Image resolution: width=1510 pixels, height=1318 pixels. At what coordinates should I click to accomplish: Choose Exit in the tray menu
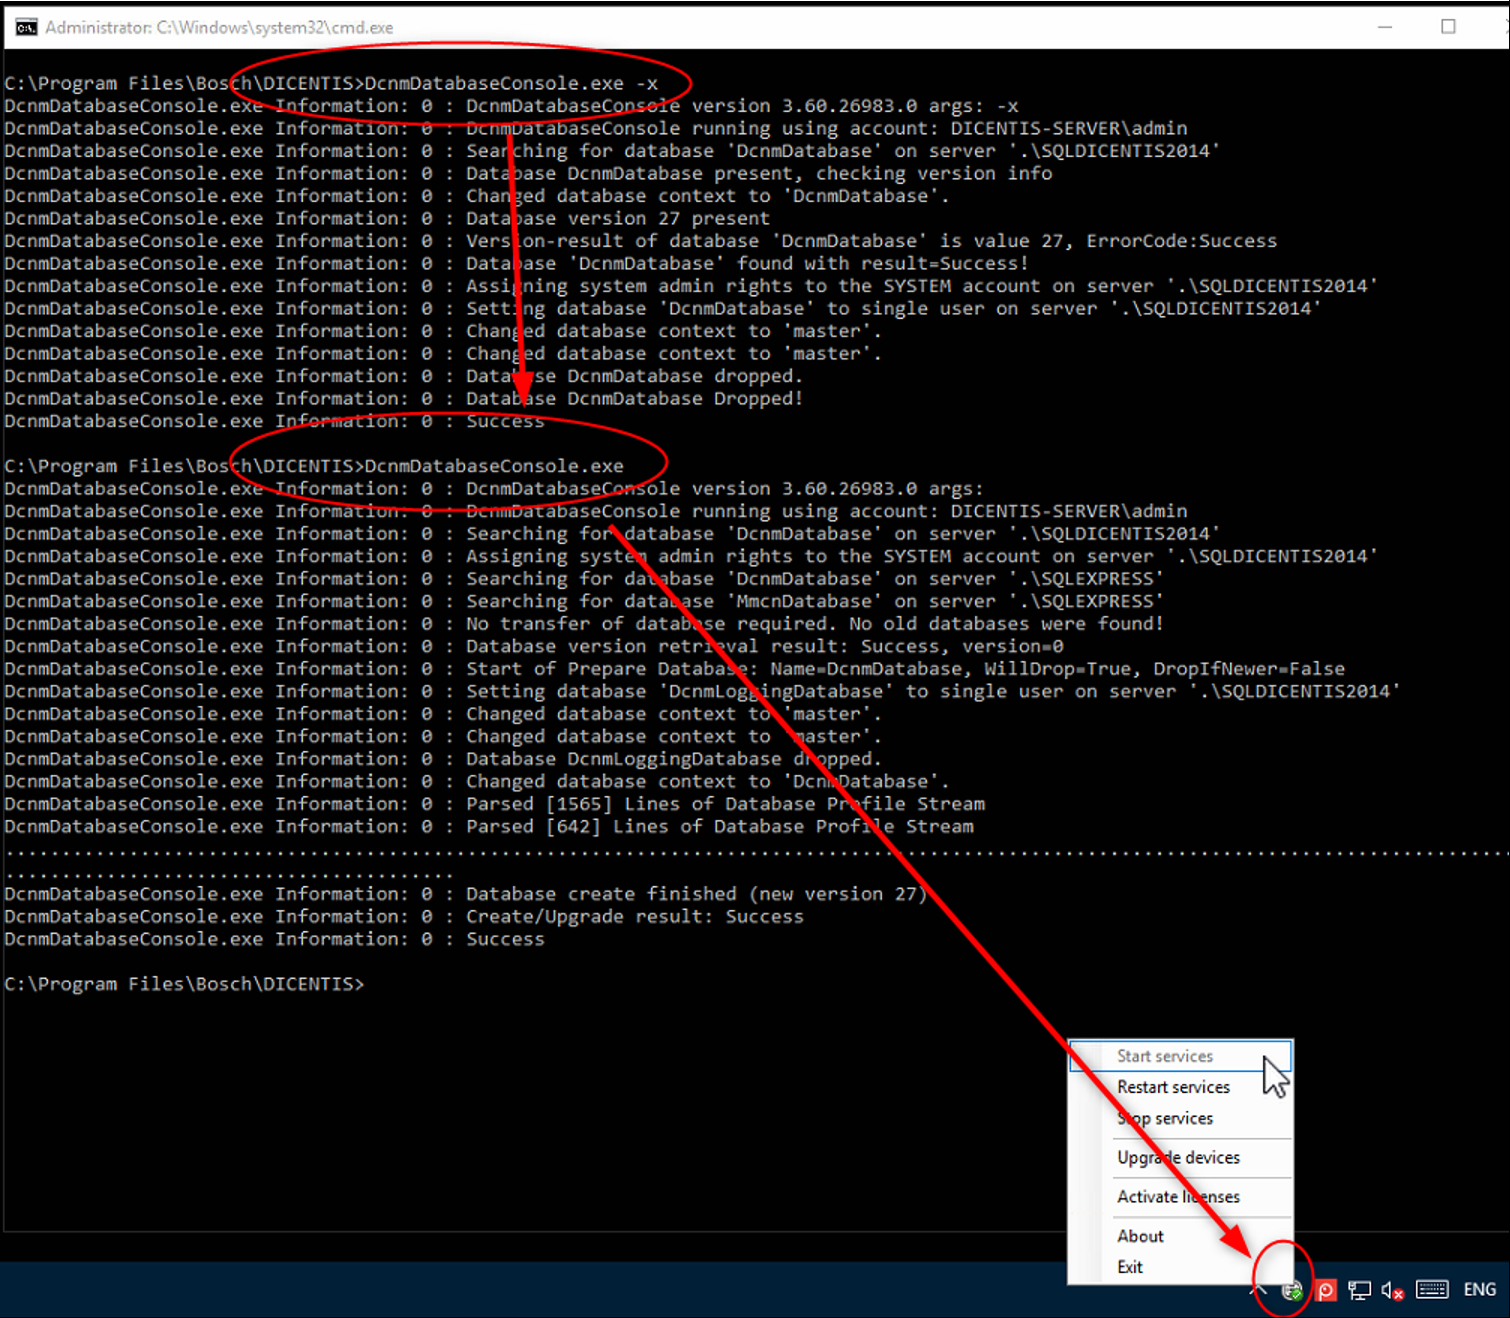[1181, 1267]
